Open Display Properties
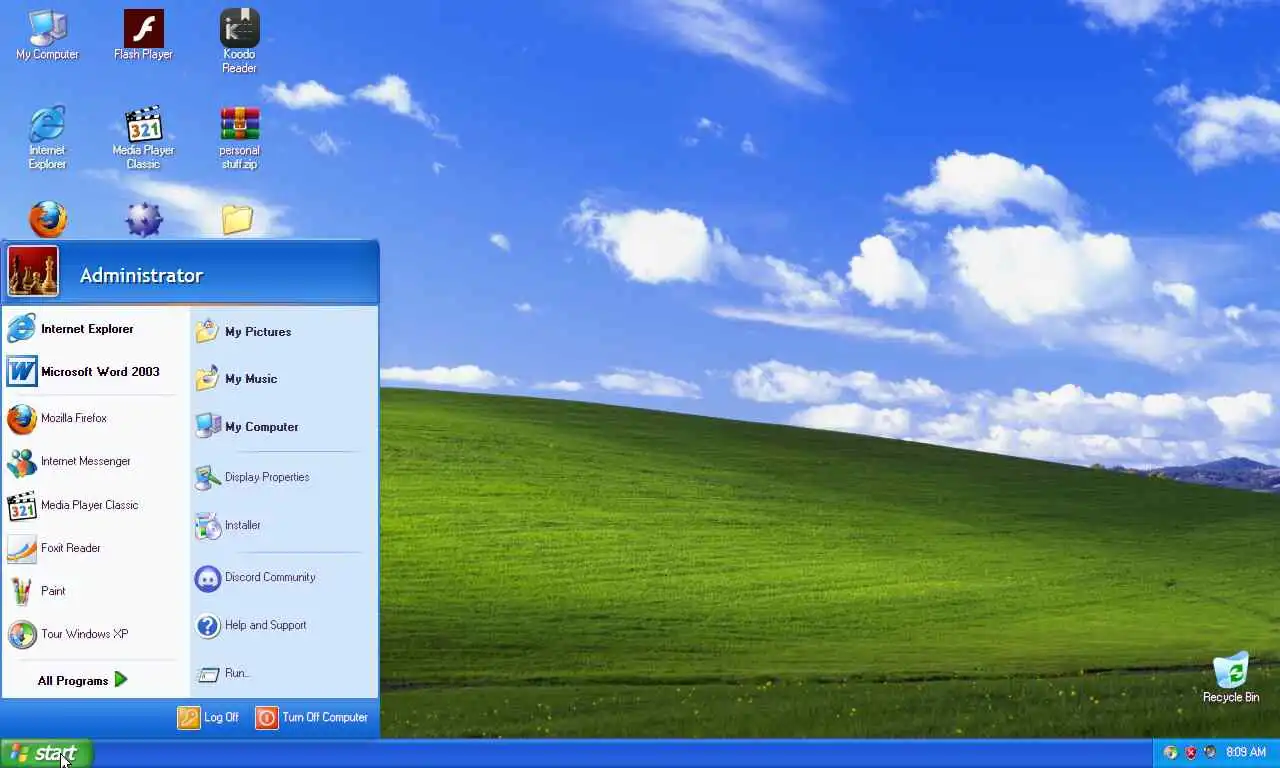 (x=283, y=477)
